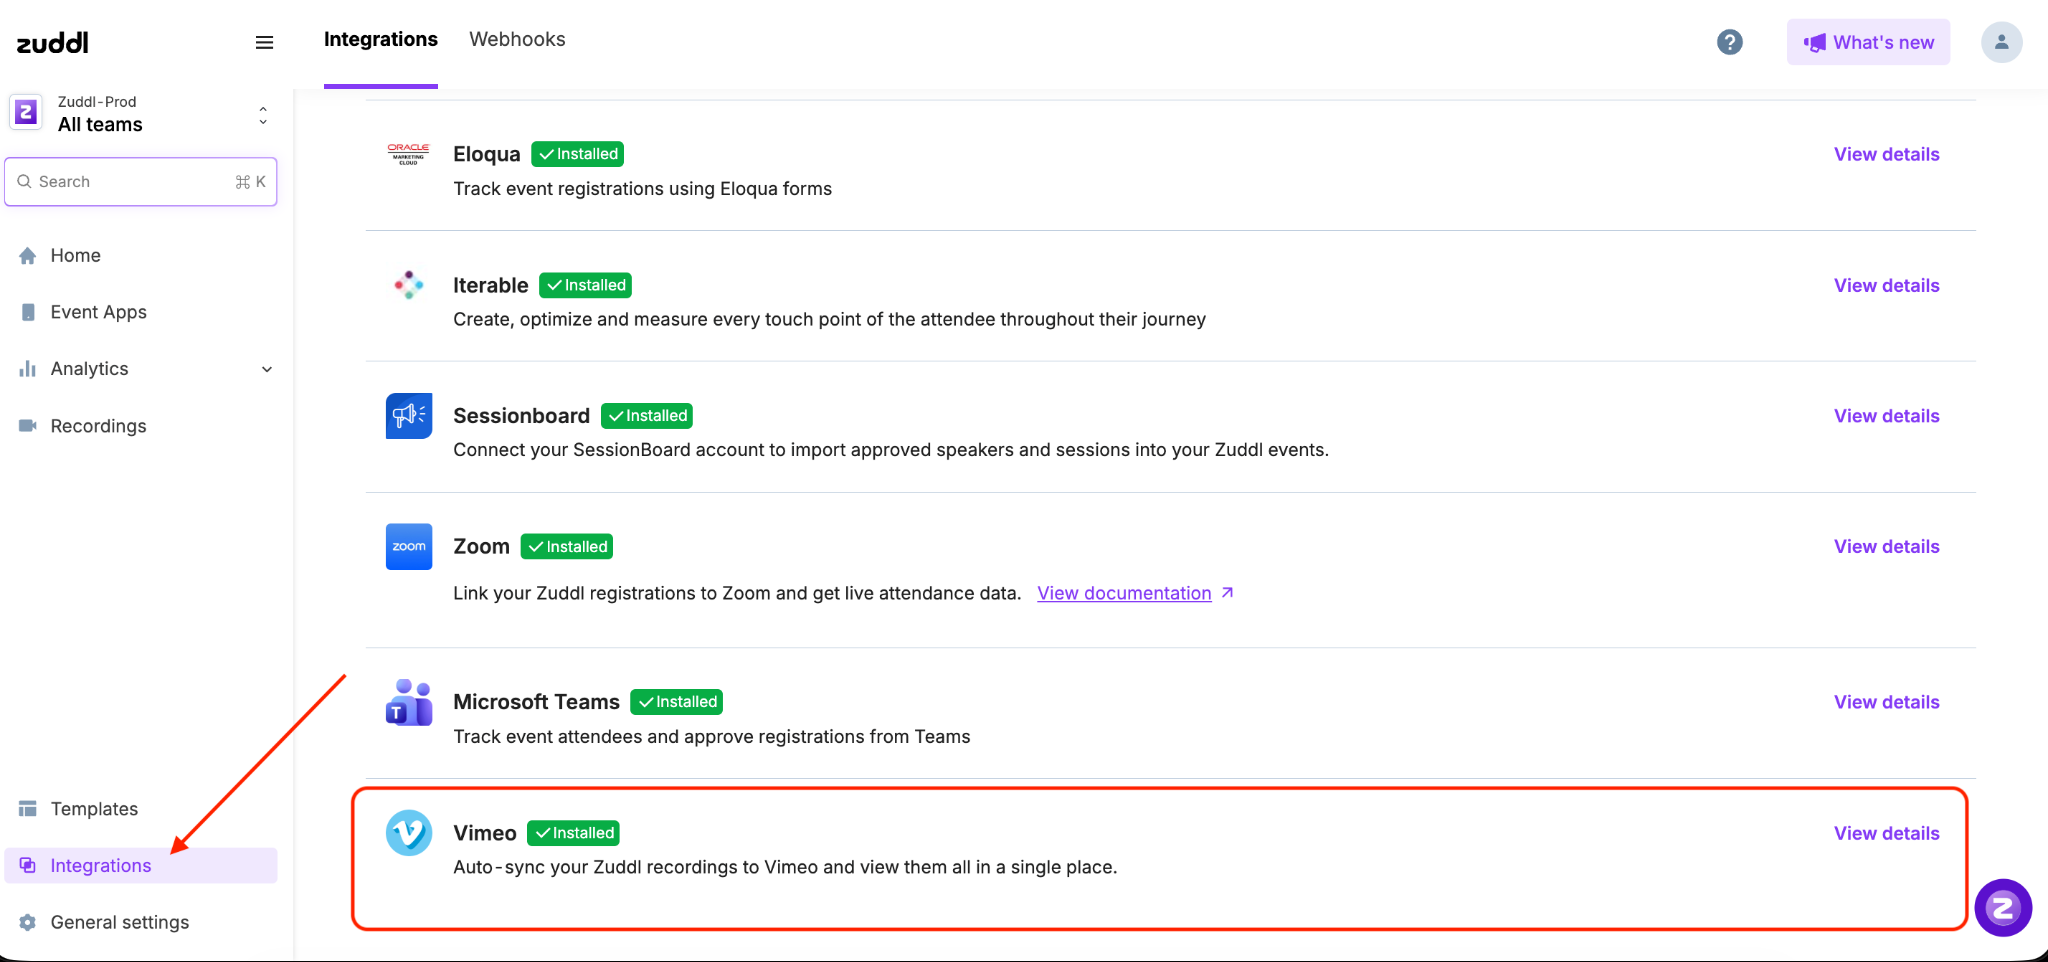Expand the Analytics submenu chevron
Image resolution: width=2048 pixels, height=962 pixels.
(x=267, y=369)
